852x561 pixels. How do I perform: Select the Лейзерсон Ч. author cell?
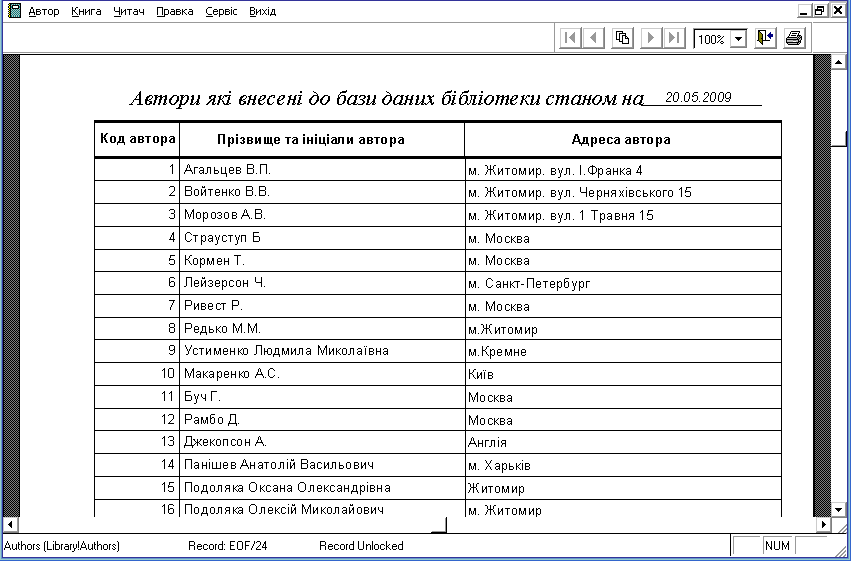[322, 283]
